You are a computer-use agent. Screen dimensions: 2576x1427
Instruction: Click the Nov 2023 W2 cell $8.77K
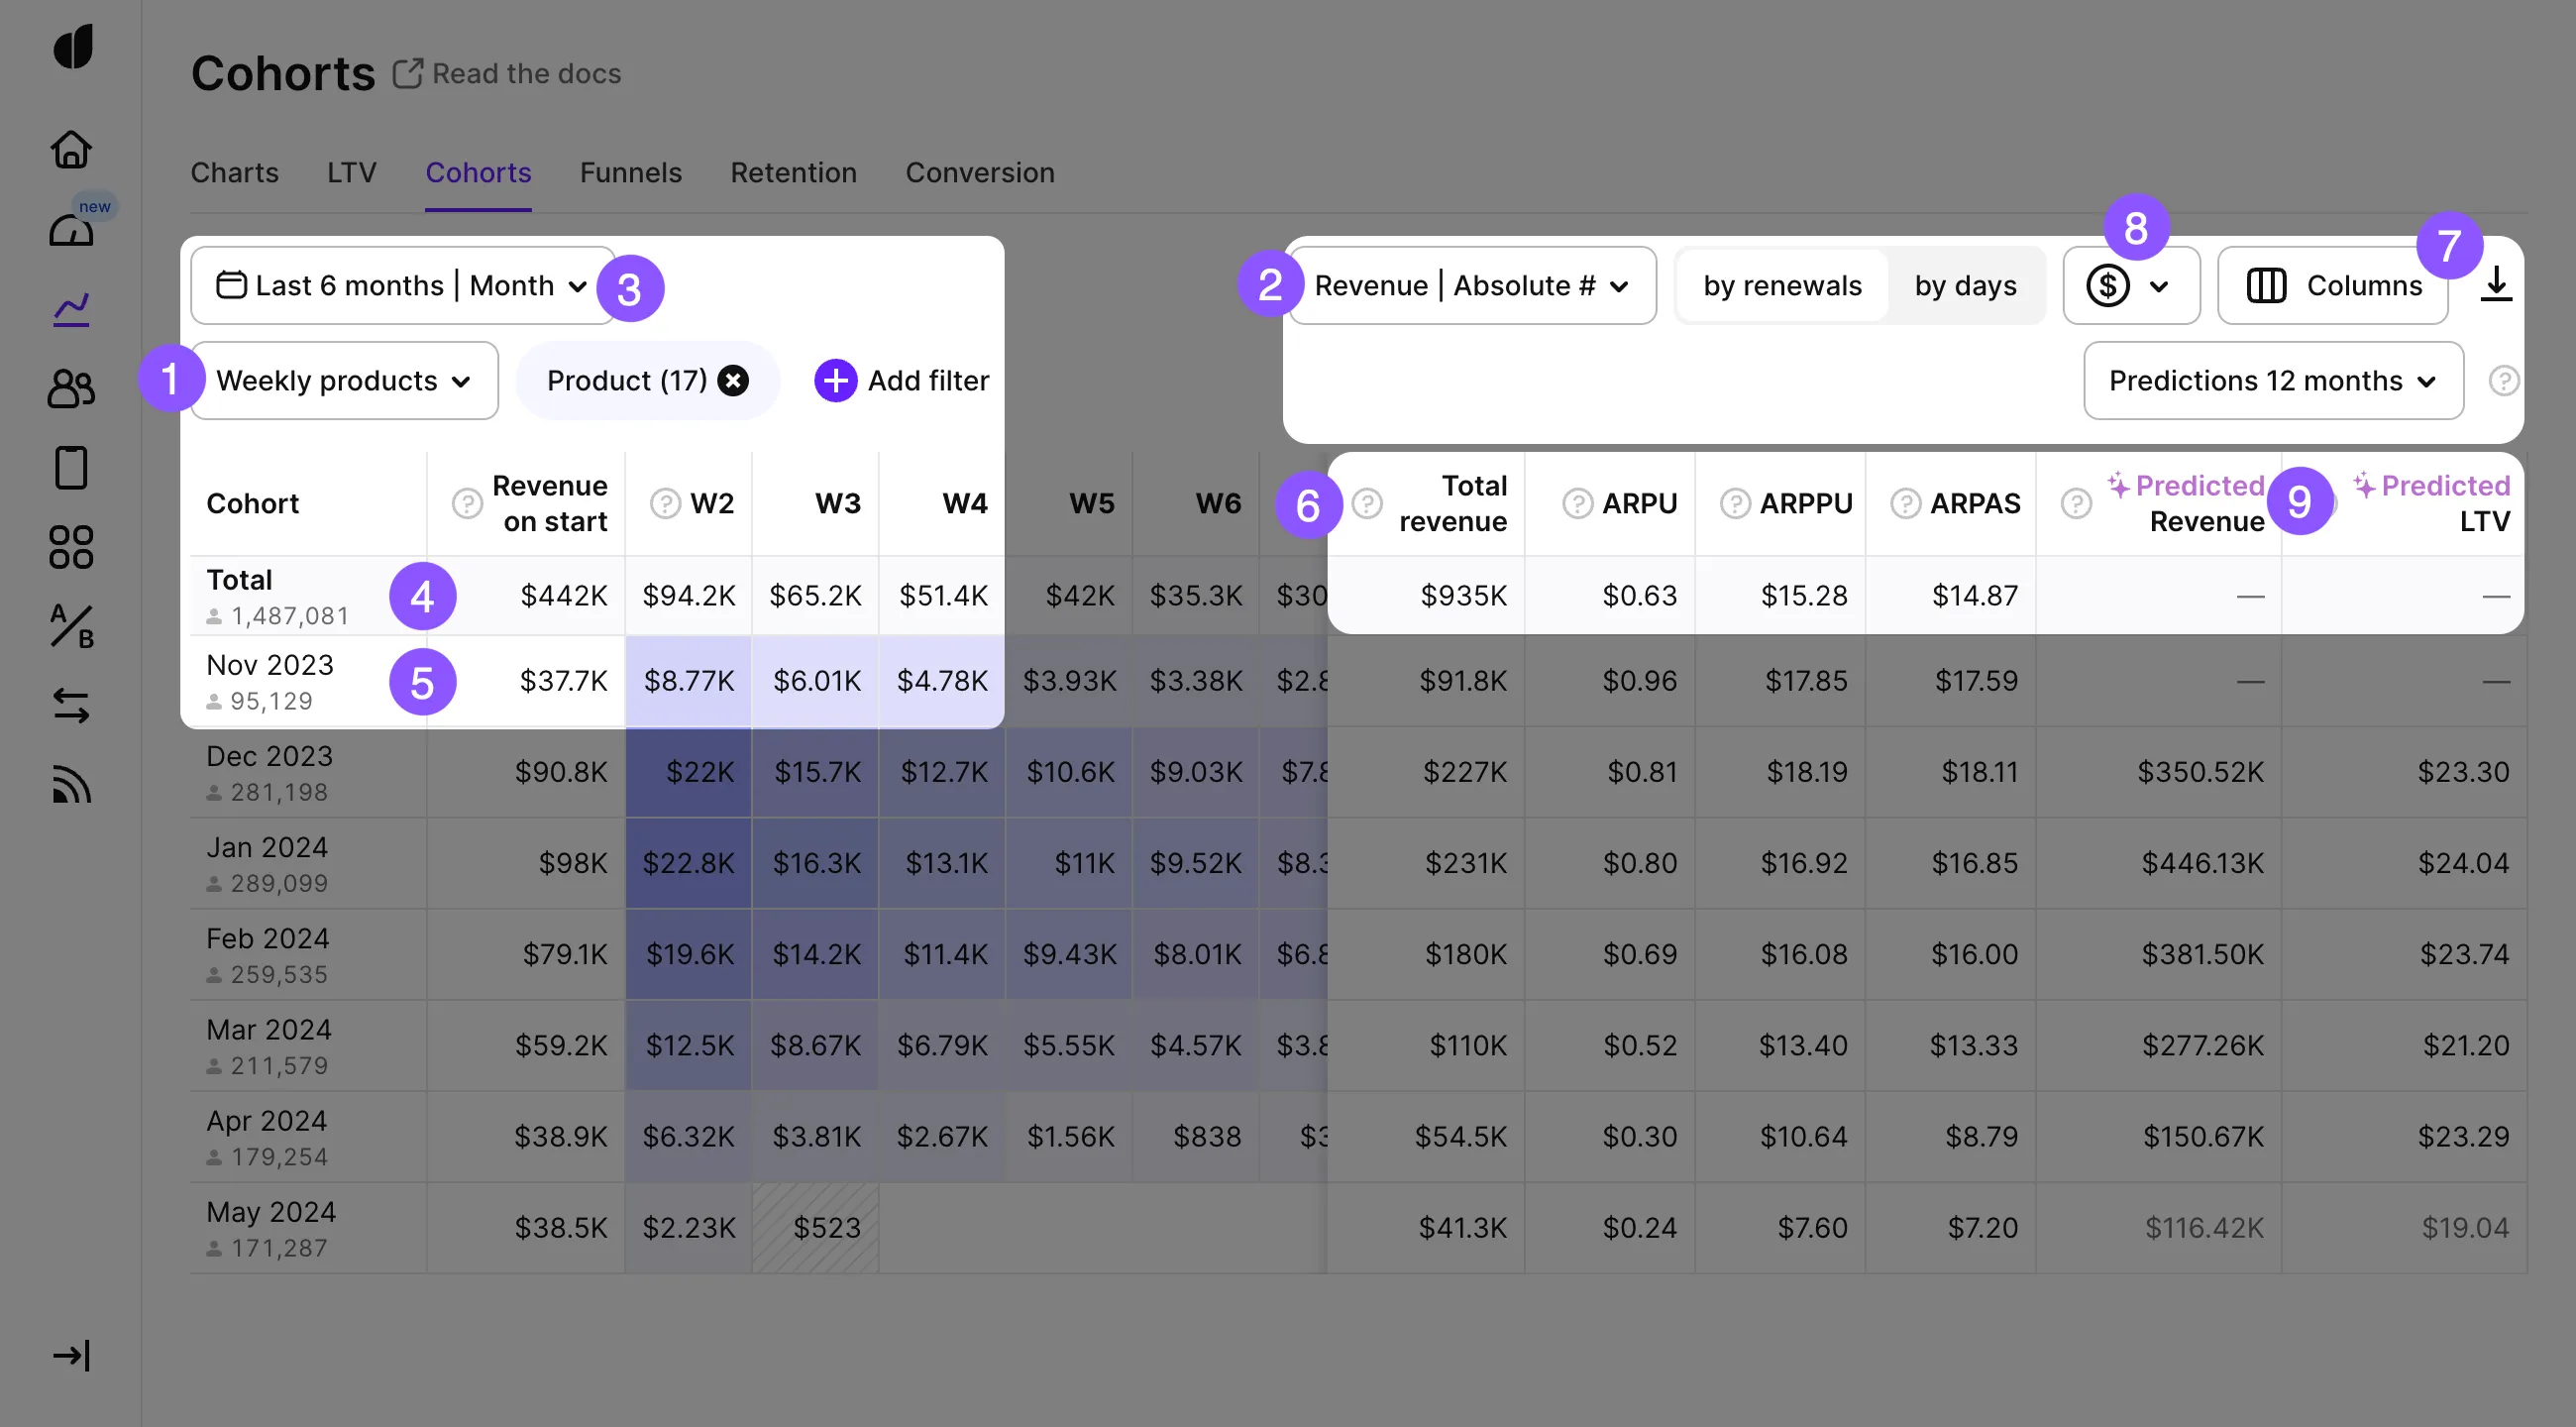pos(688,681)
